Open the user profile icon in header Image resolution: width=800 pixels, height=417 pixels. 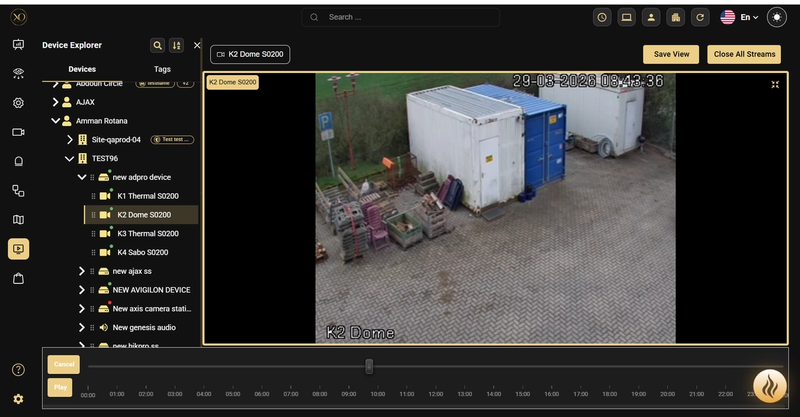pyautogui.click(x=651, y=17)
